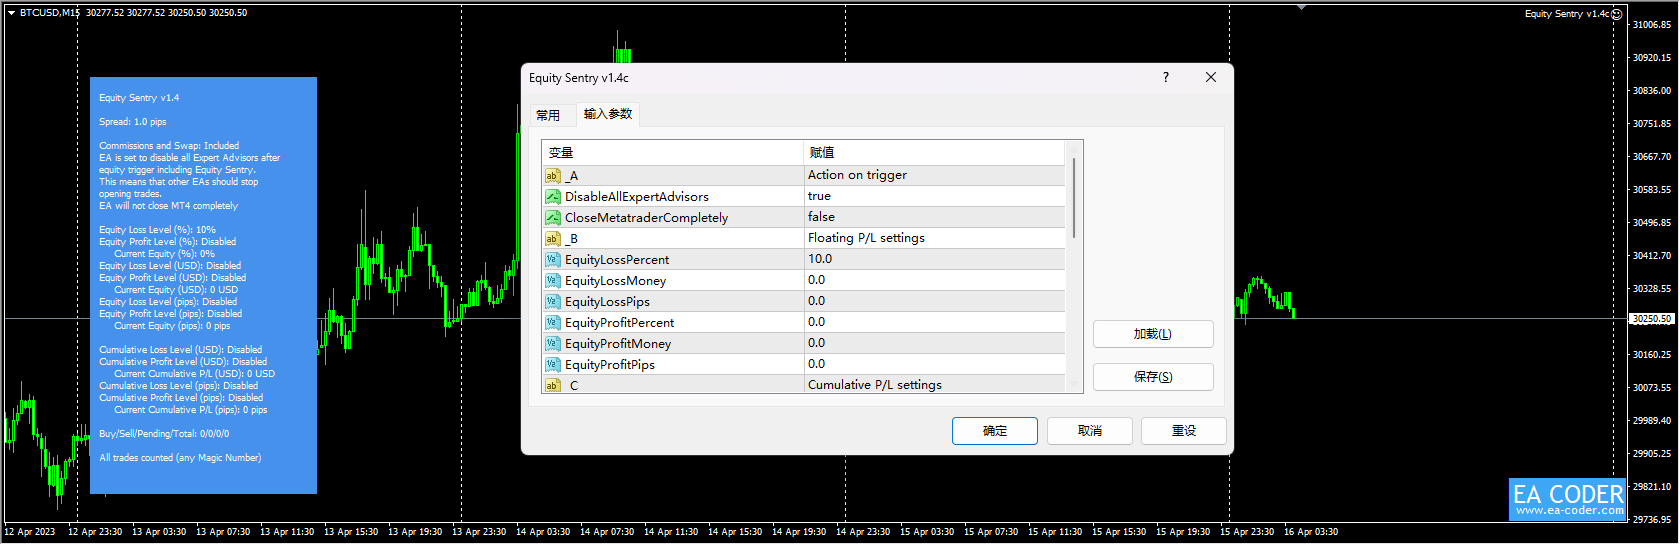Cancel the dialog with 取消 button
The width and height of the screenshot is (1680, 545).
coord(1090,431)
